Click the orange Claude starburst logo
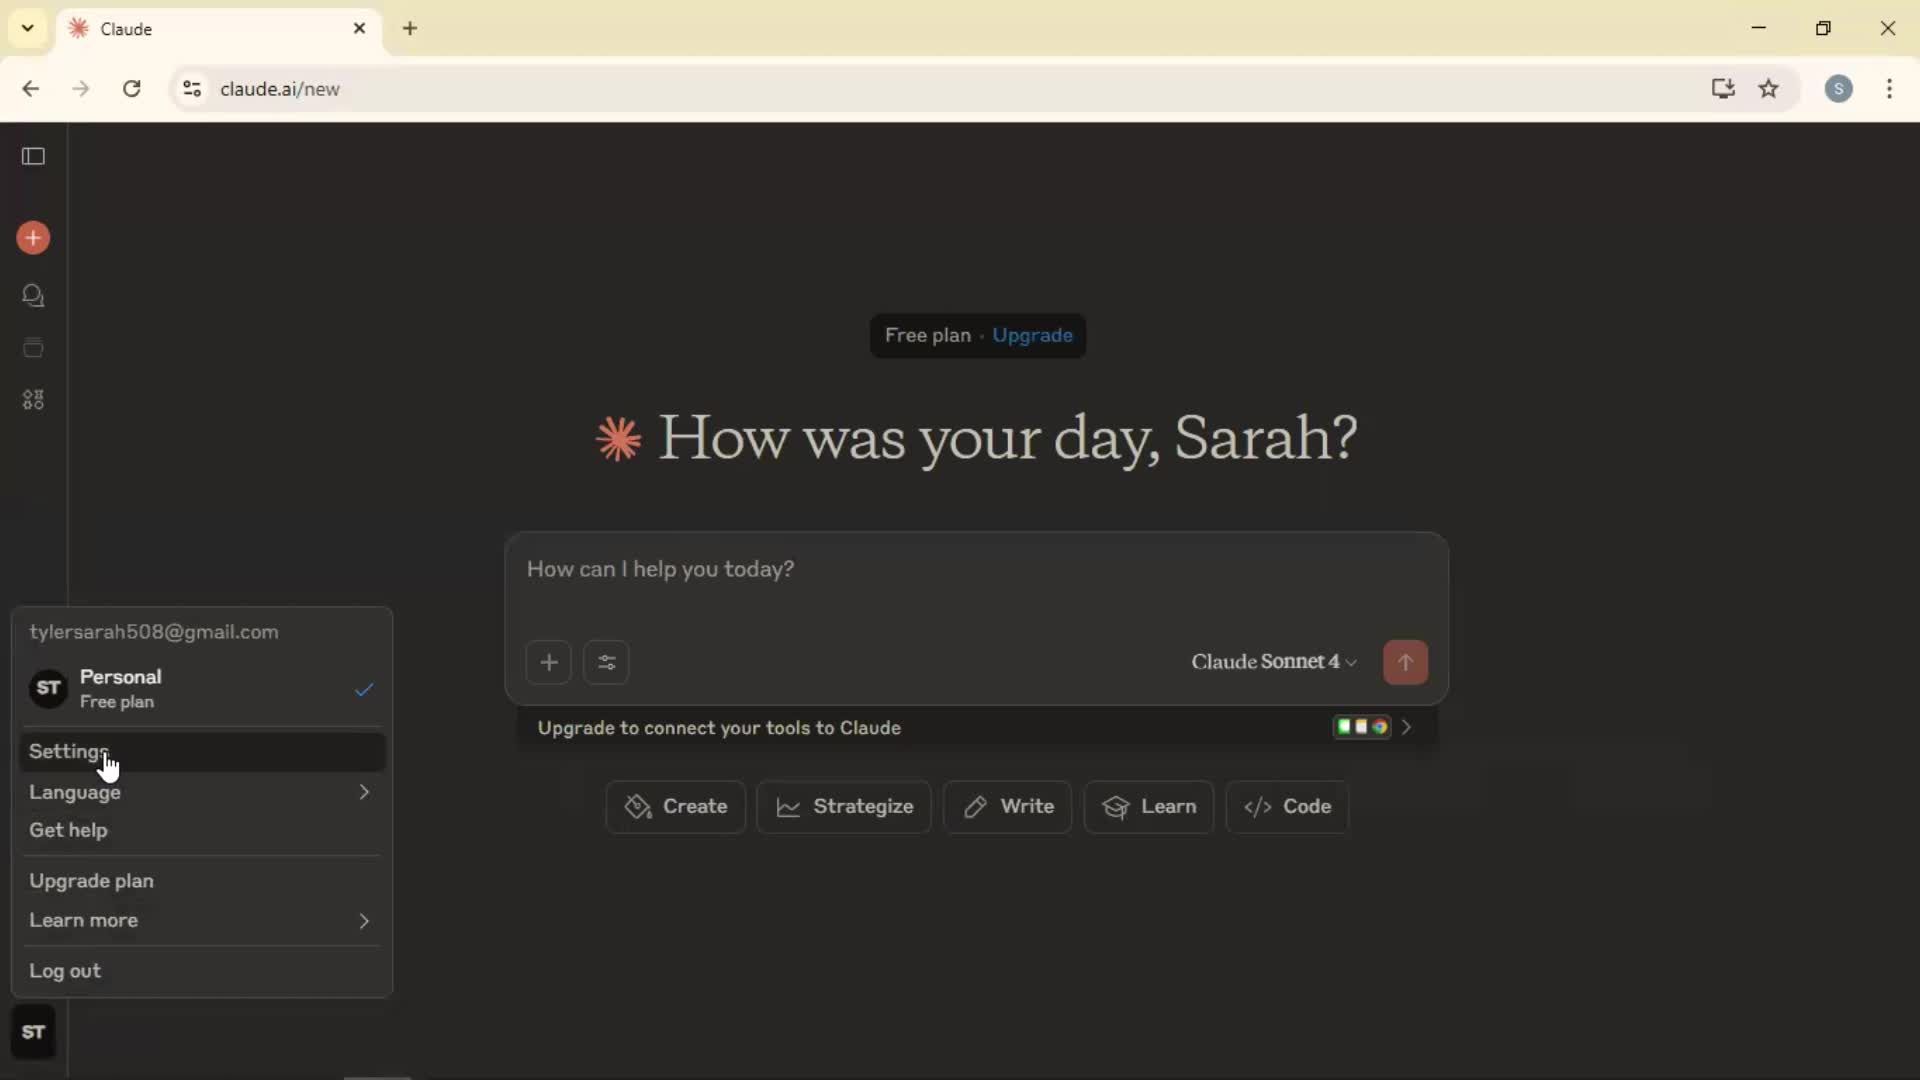 618,439
